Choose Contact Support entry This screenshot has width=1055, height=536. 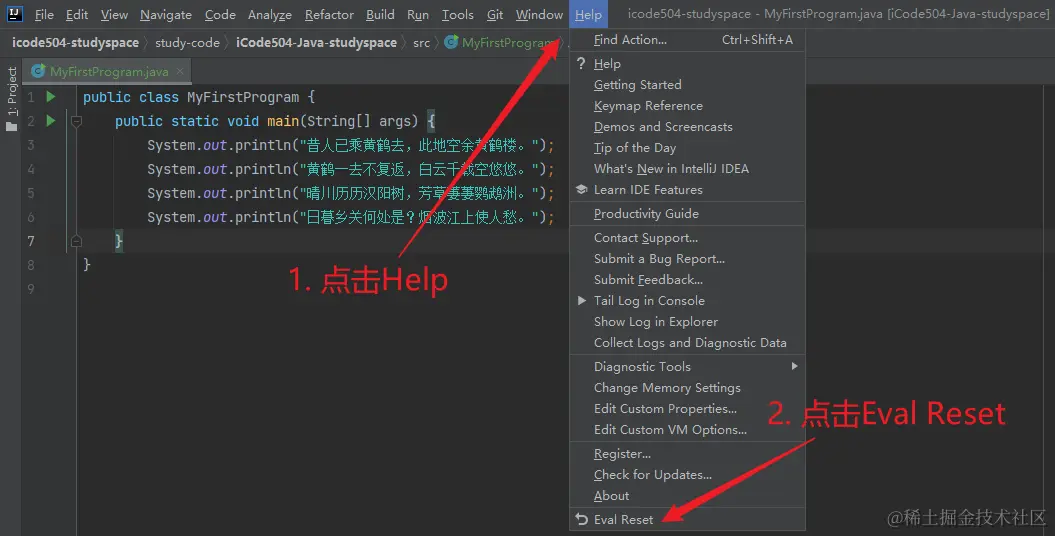688,237
